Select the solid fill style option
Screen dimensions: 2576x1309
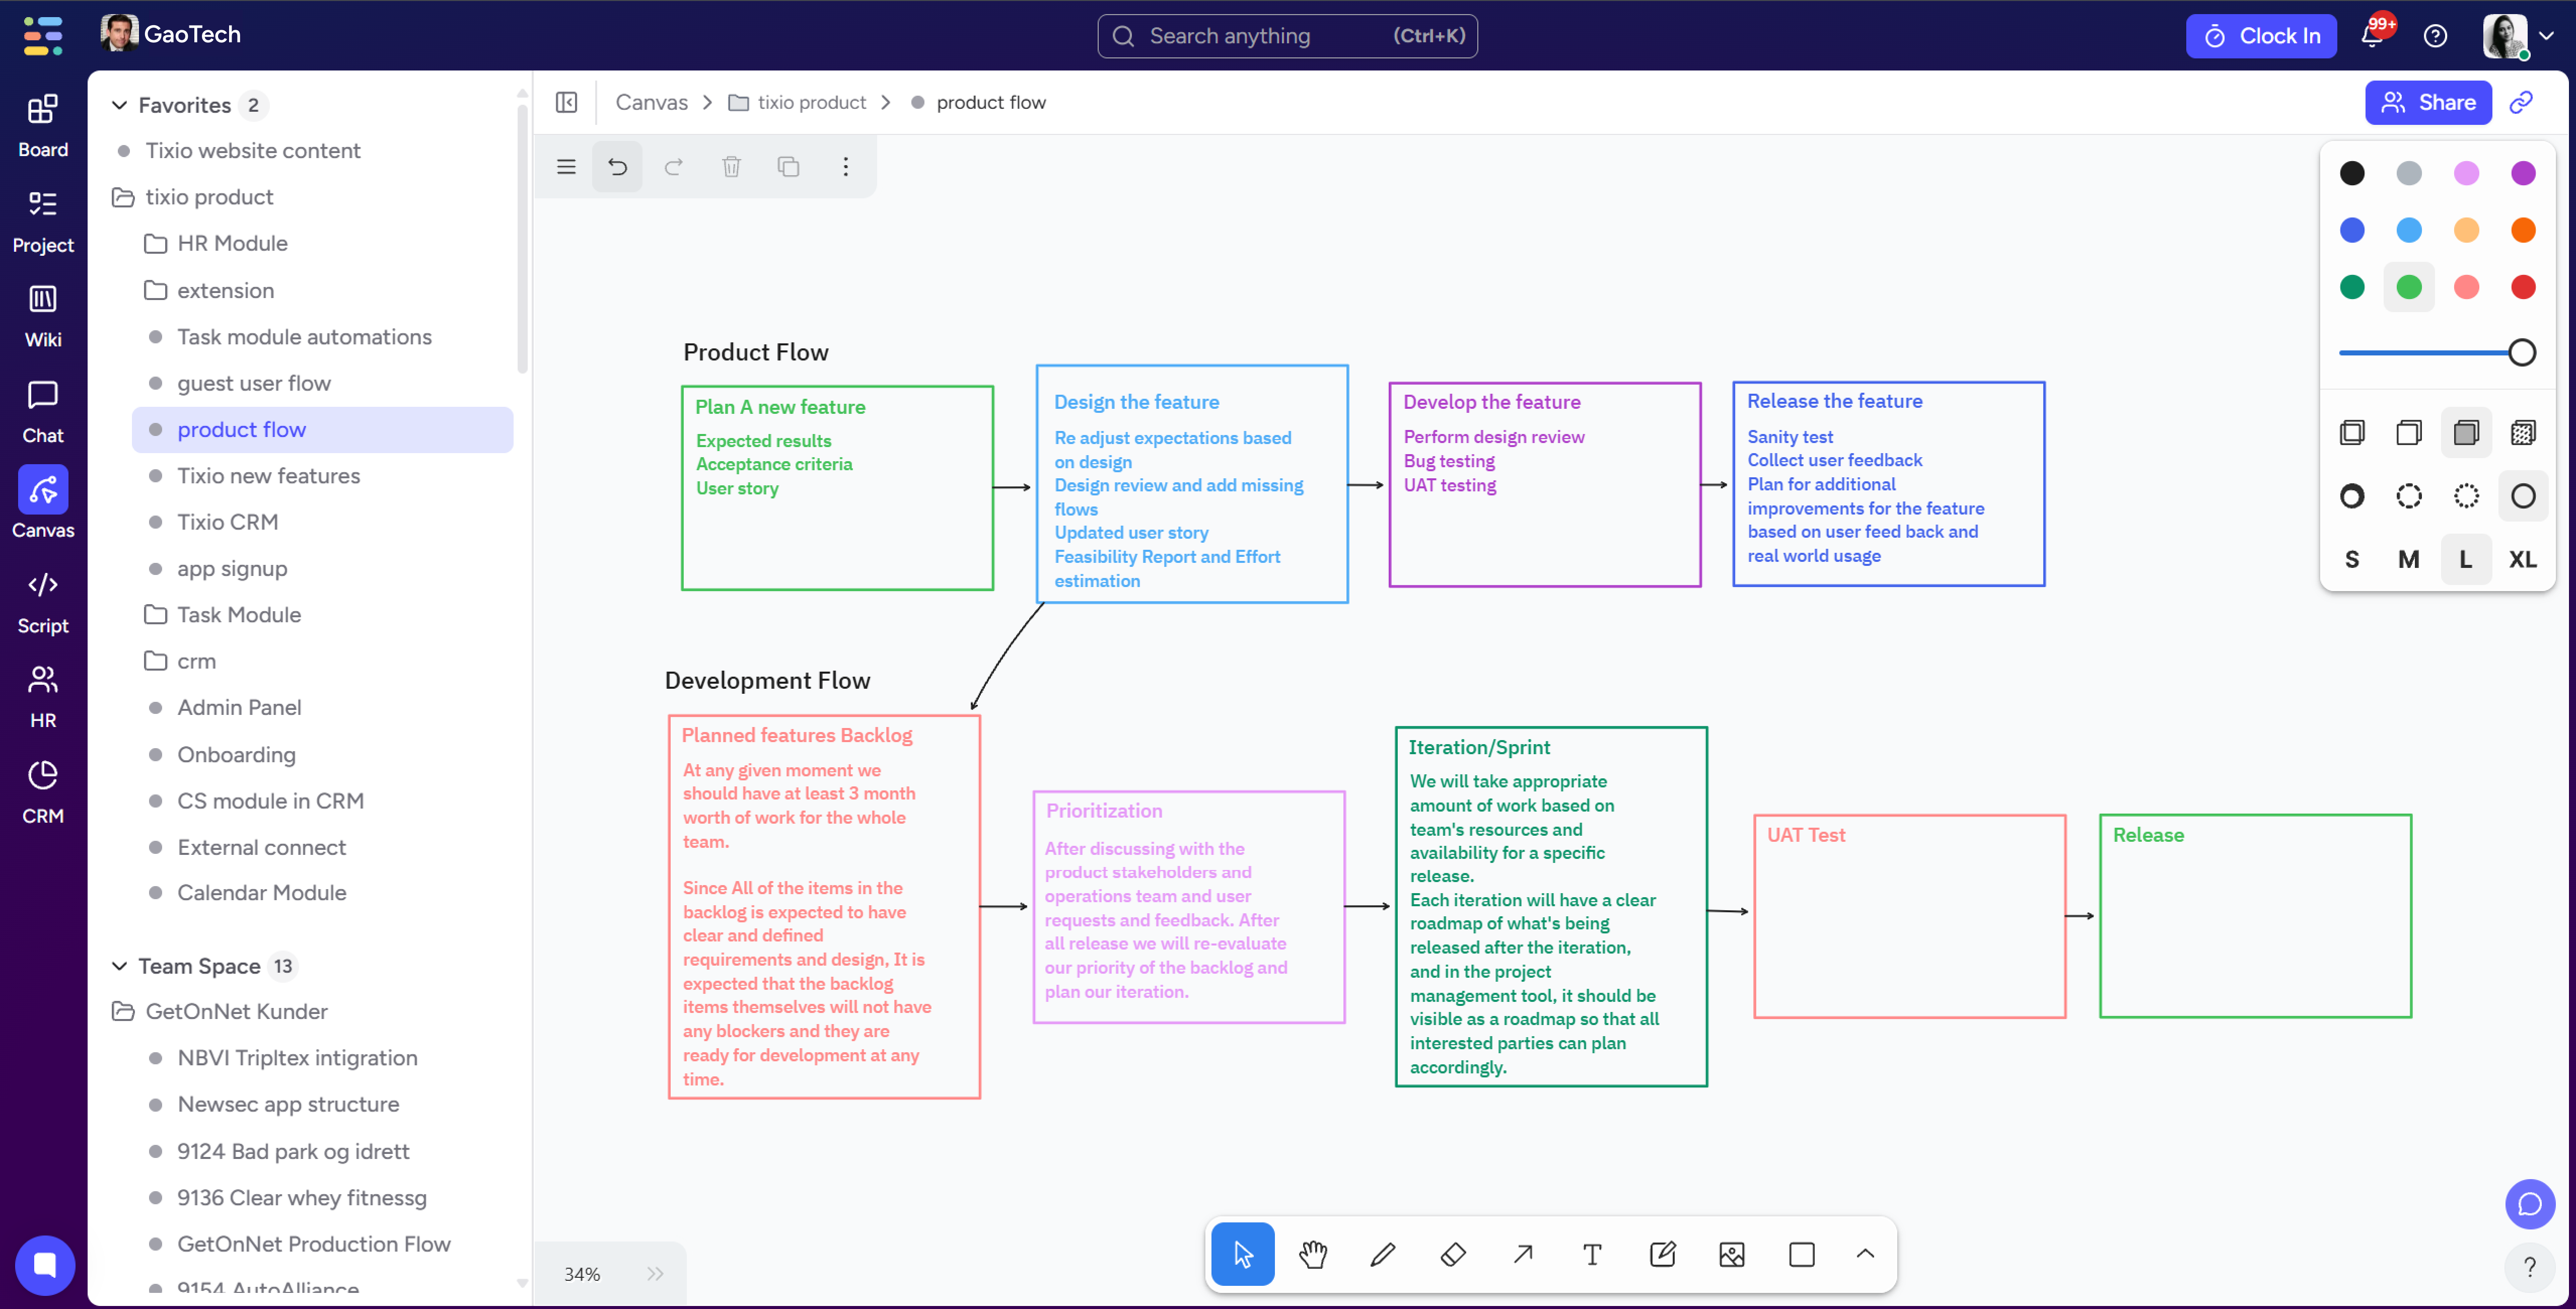coord(2466,433)
